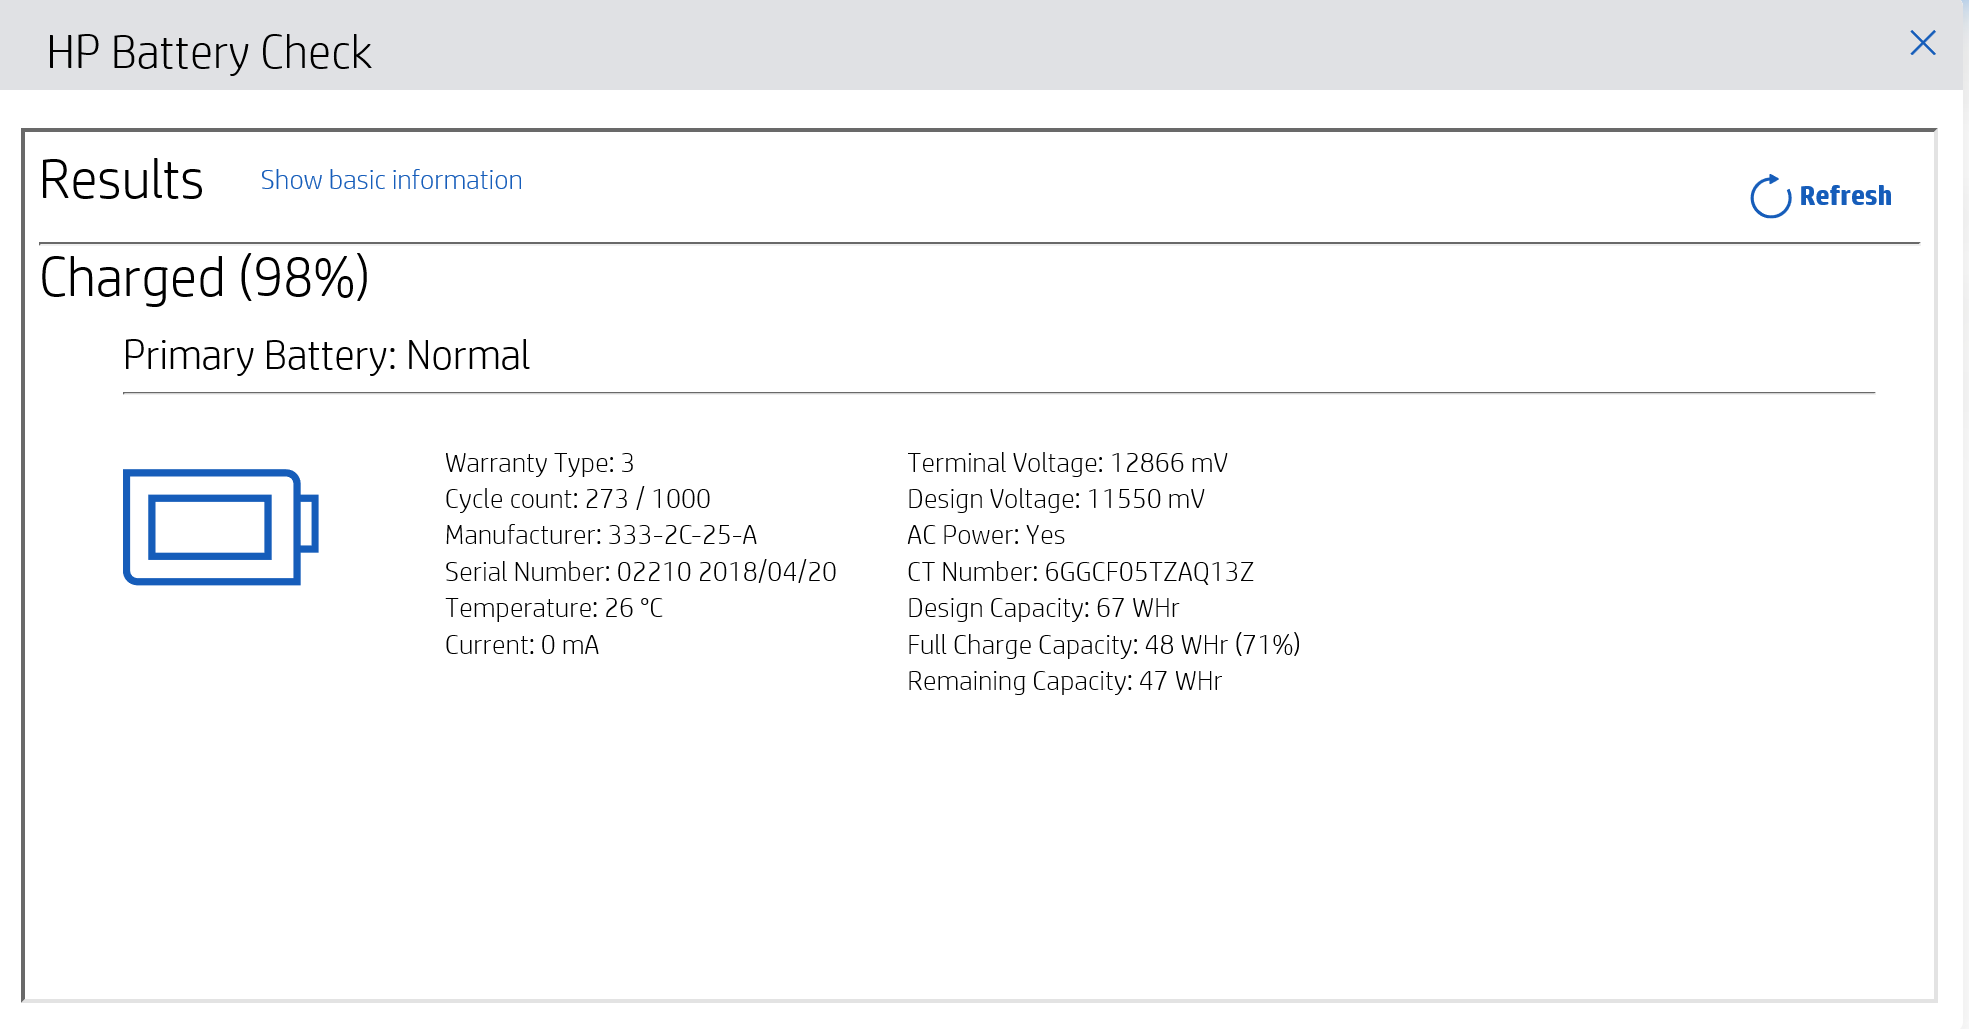Click the circular Refresh arrow icon

[1770, 196]
